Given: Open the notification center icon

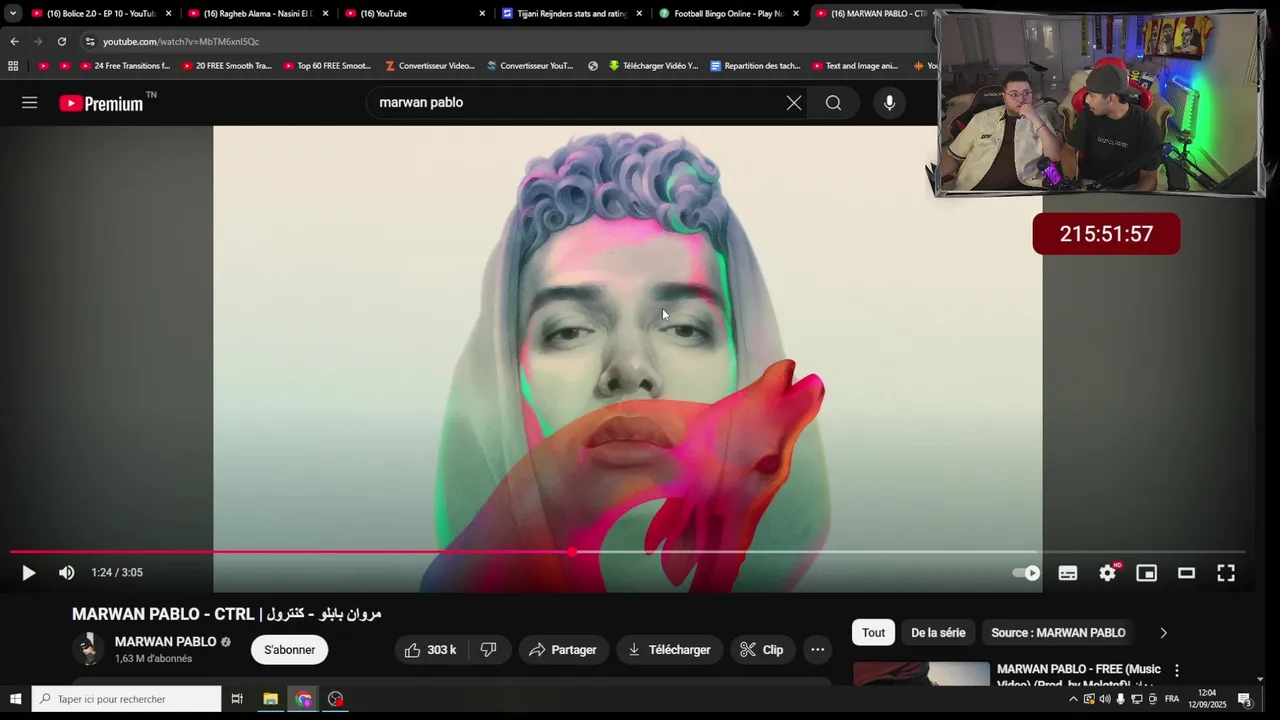Looking at the screenshot, I should (x=1246, y=699).
